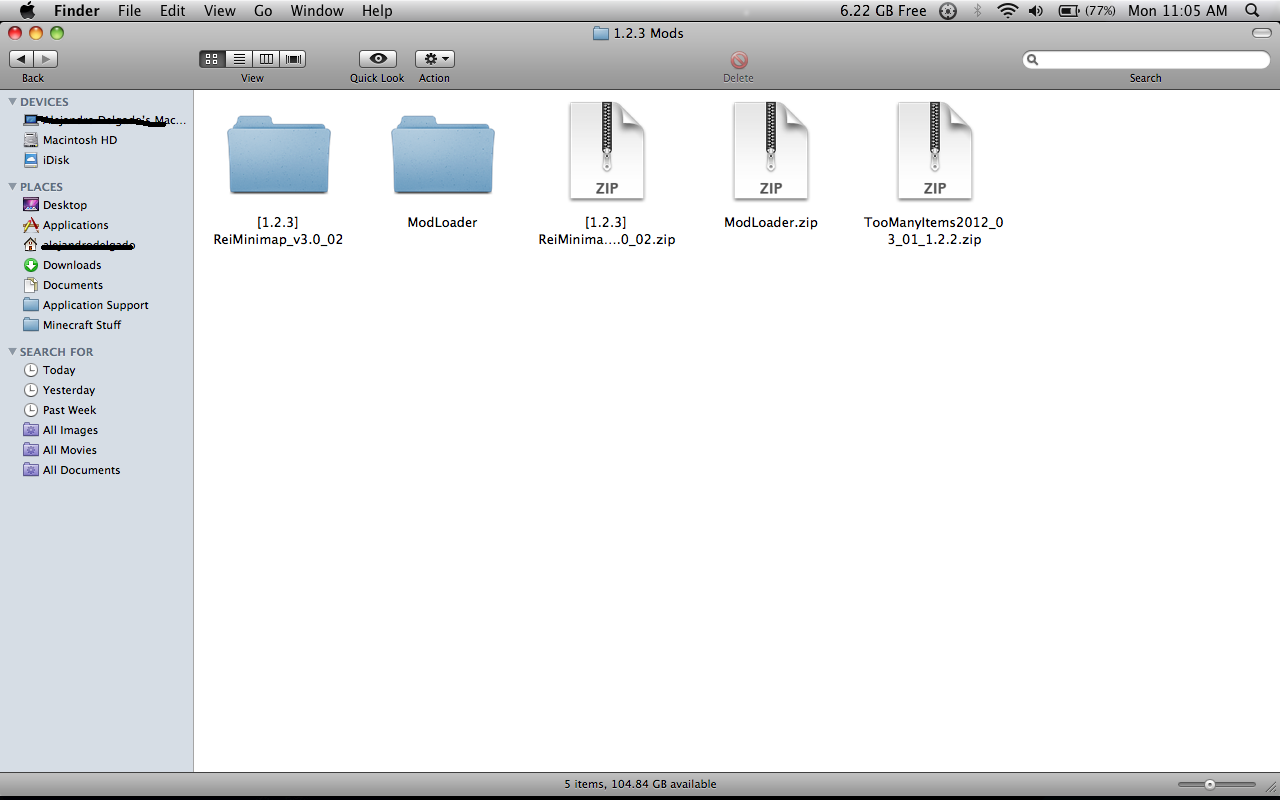Select the ModLoader folder
This screenshot has width=1280, height=800.
(443, 153)
